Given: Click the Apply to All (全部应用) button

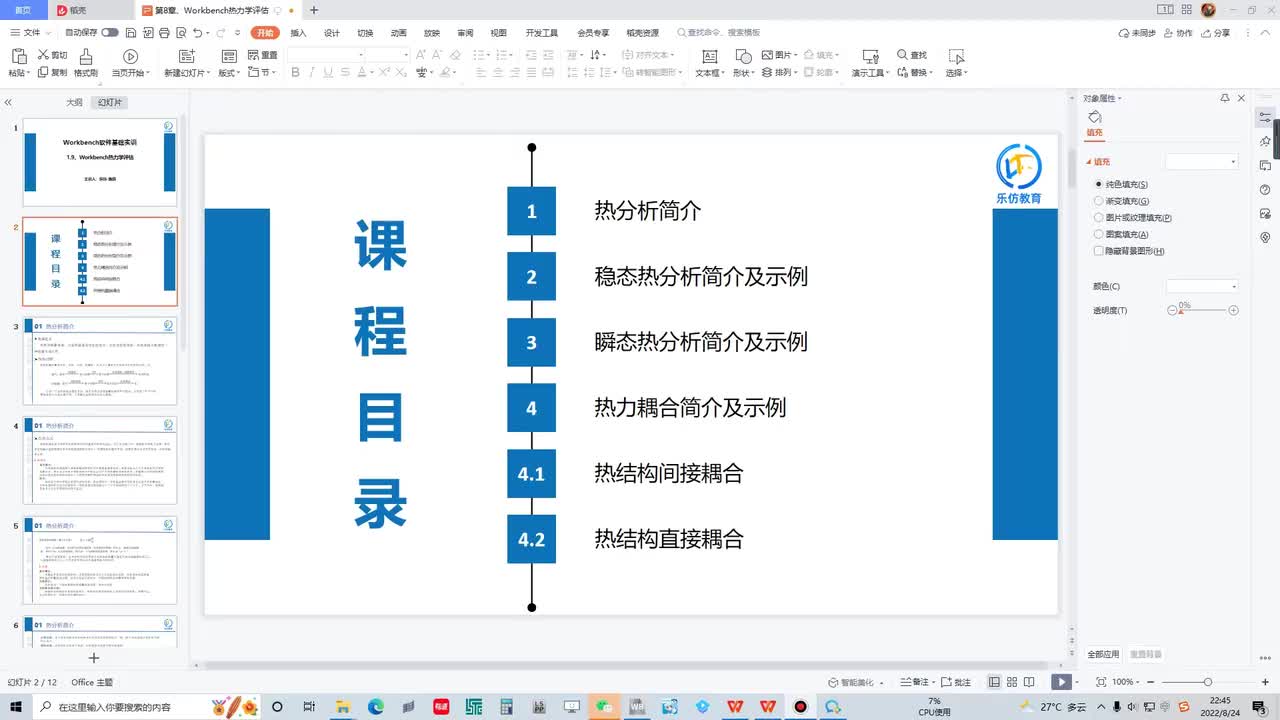Looking at the screenshot, I should (x=1104, y=654).
